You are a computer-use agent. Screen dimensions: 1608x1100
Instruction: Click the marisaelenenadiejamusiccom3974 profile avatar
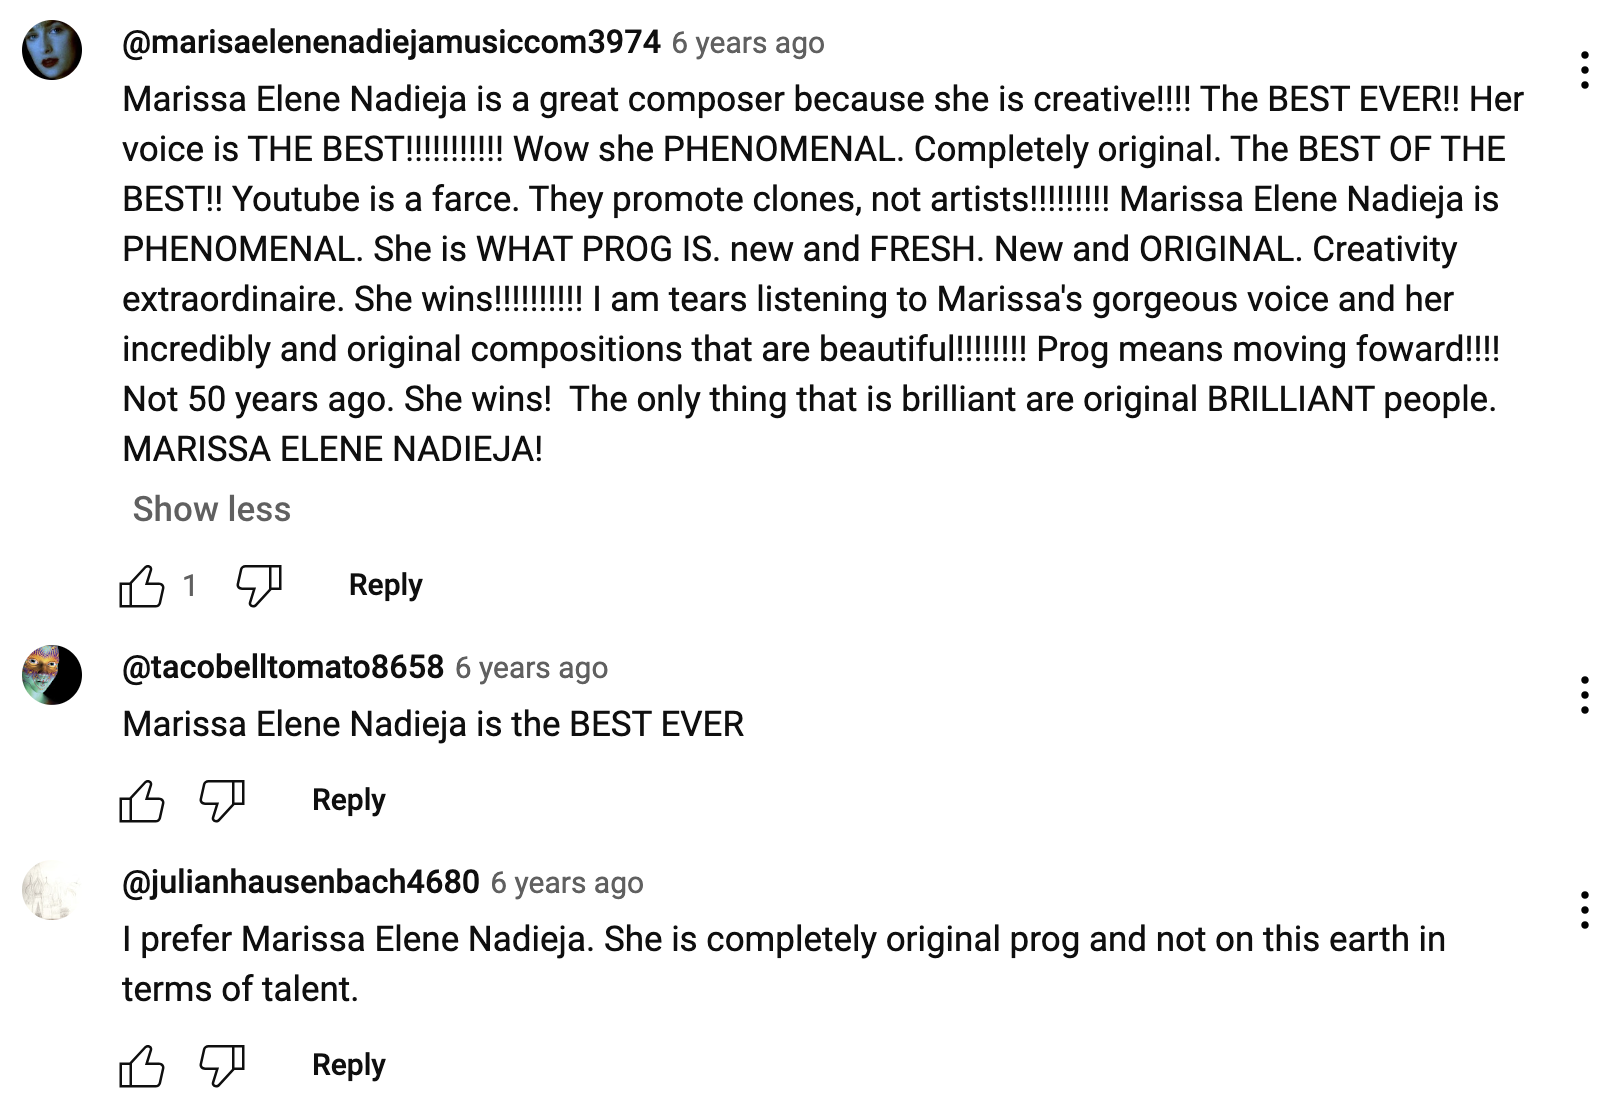52,50
